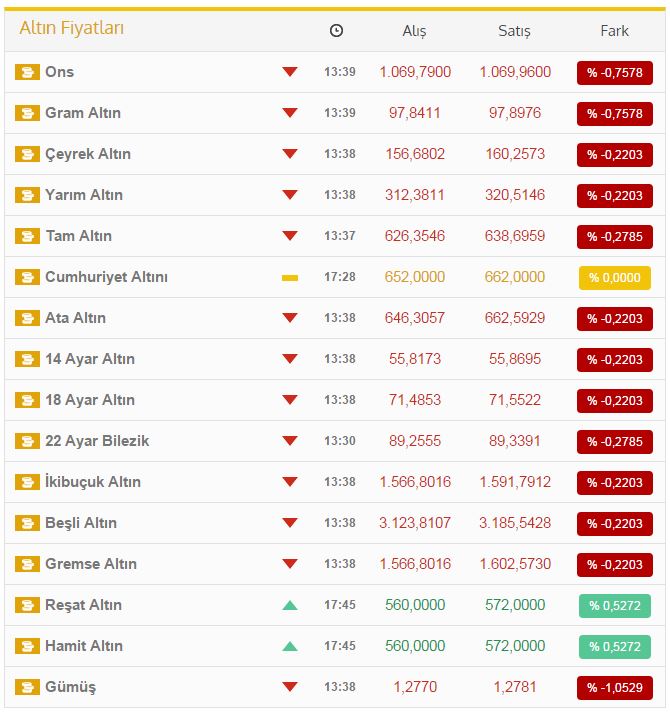Click the Alış column header
The width and height of the screenshot is (670, 716).
click(414, 31)
